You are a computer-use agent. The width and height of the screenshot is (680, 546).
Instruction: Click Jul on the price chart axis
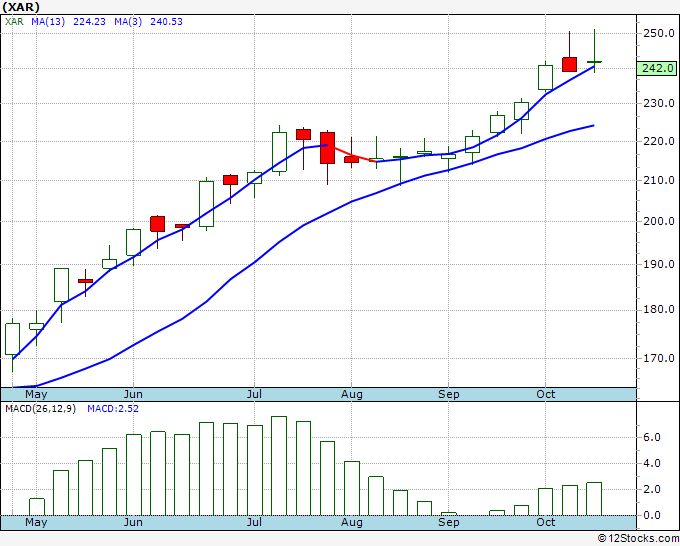click(254, 395)
